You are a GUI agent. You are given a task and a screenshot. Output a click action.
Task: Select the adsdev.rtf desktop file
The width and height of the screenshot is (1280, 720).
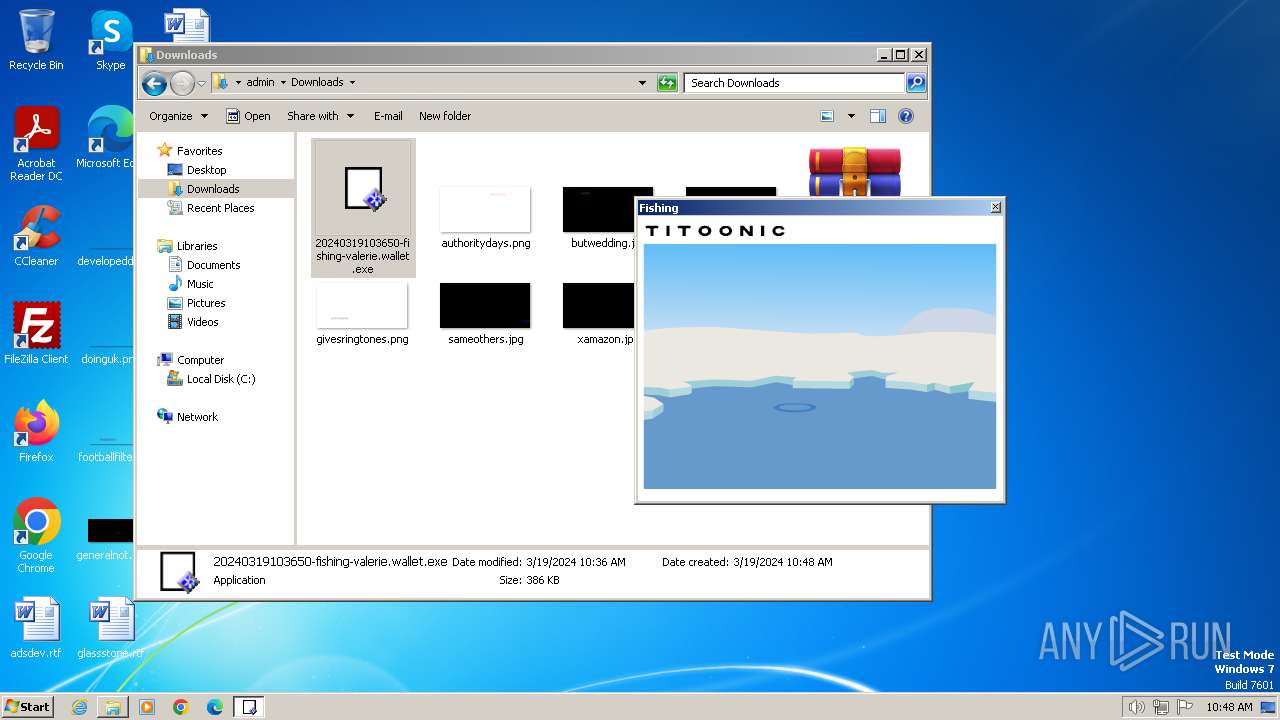(x=36, y=628)
